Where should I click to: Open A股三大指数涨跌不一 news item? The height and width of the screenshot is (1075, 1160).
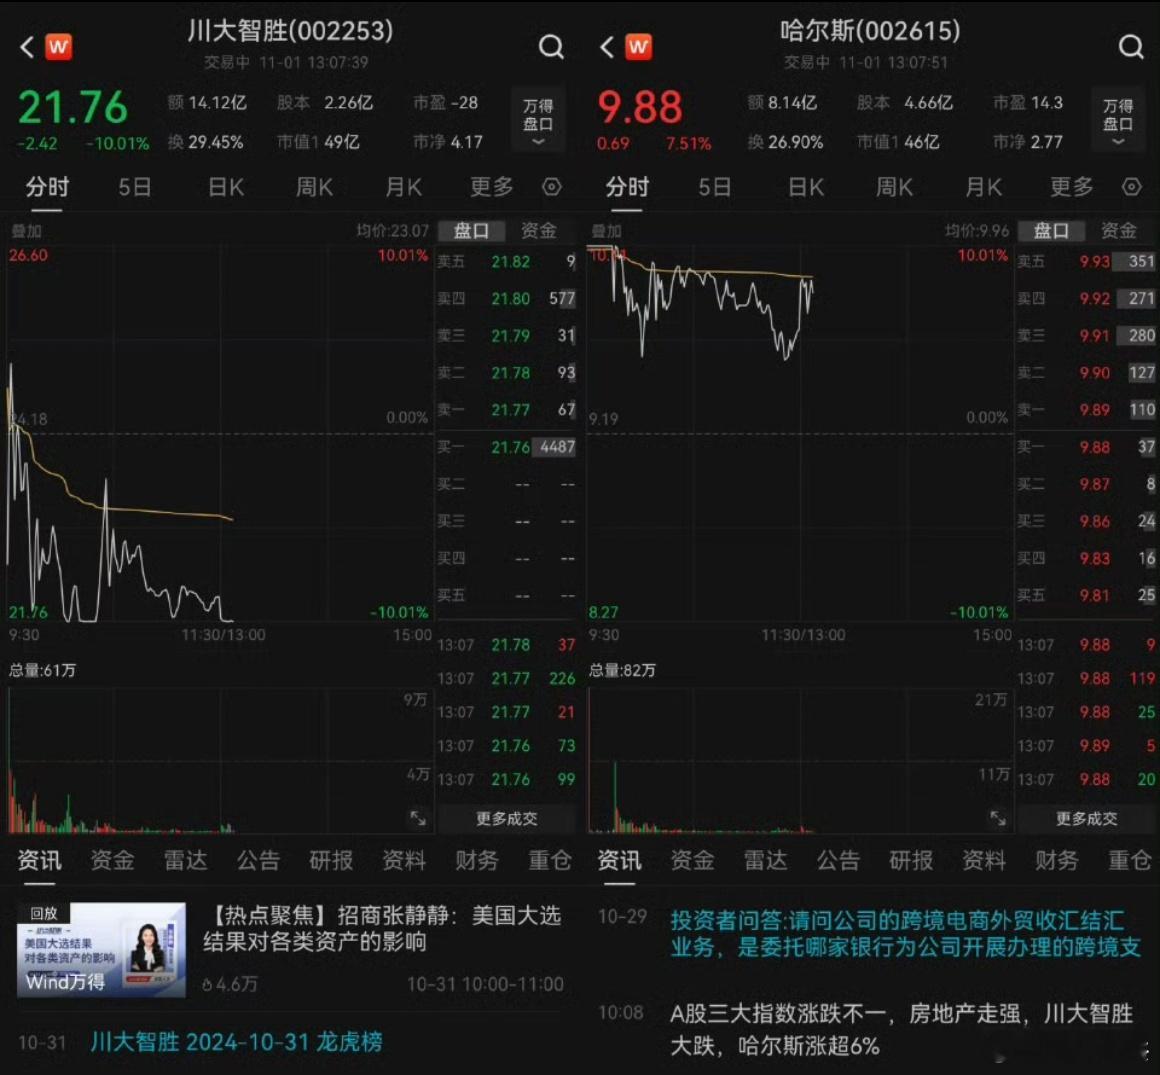(x=902, y=1029)
